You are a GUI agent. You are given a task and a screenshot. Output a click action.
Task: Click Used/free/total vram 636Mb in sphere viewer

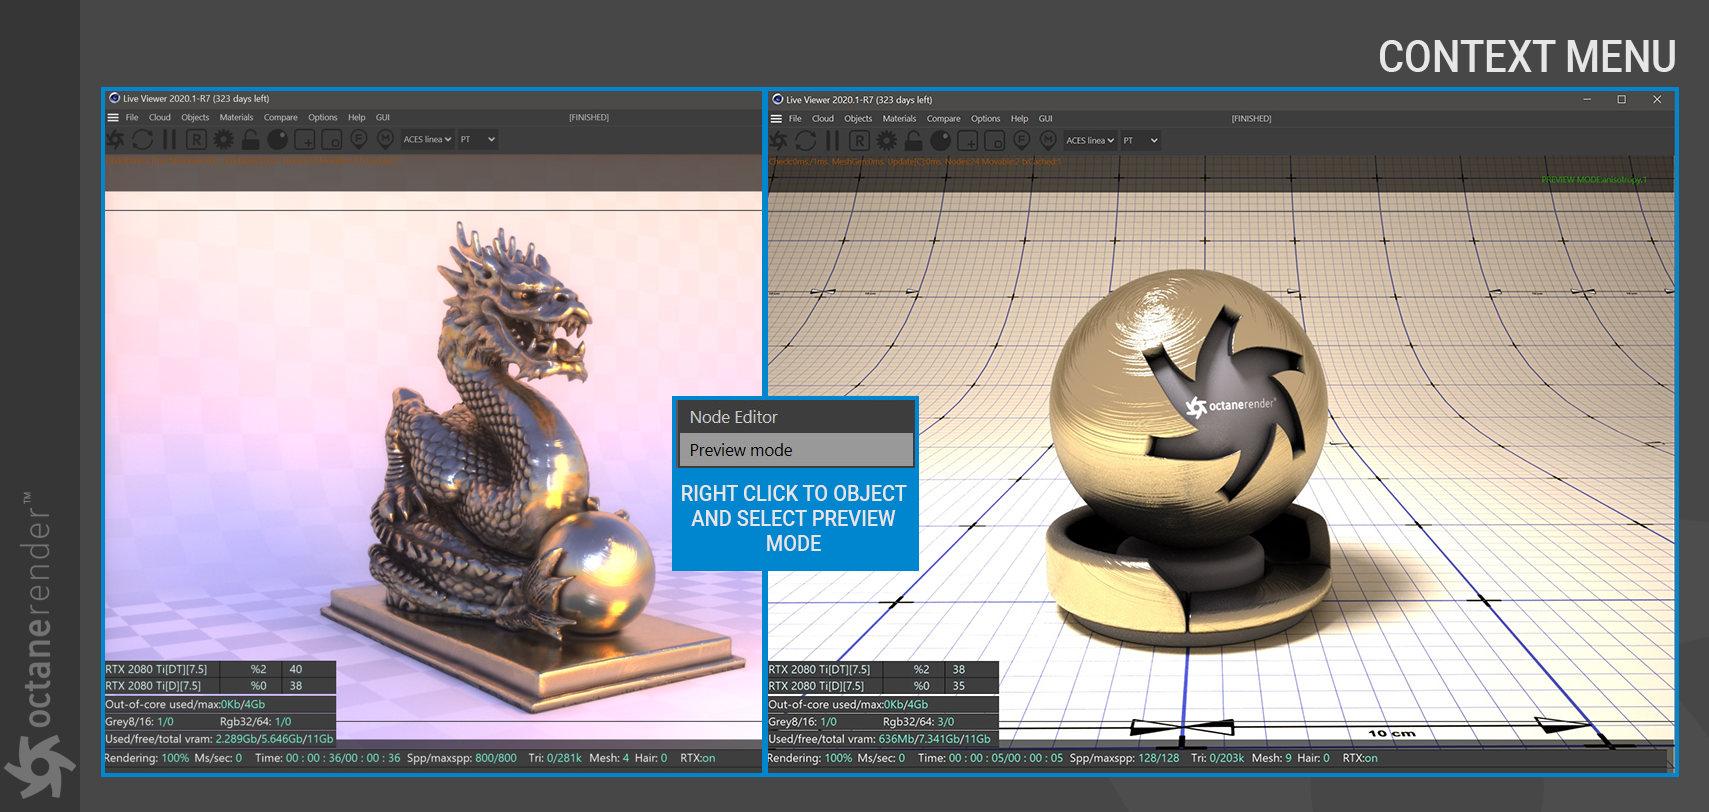(x=879, y=739)
